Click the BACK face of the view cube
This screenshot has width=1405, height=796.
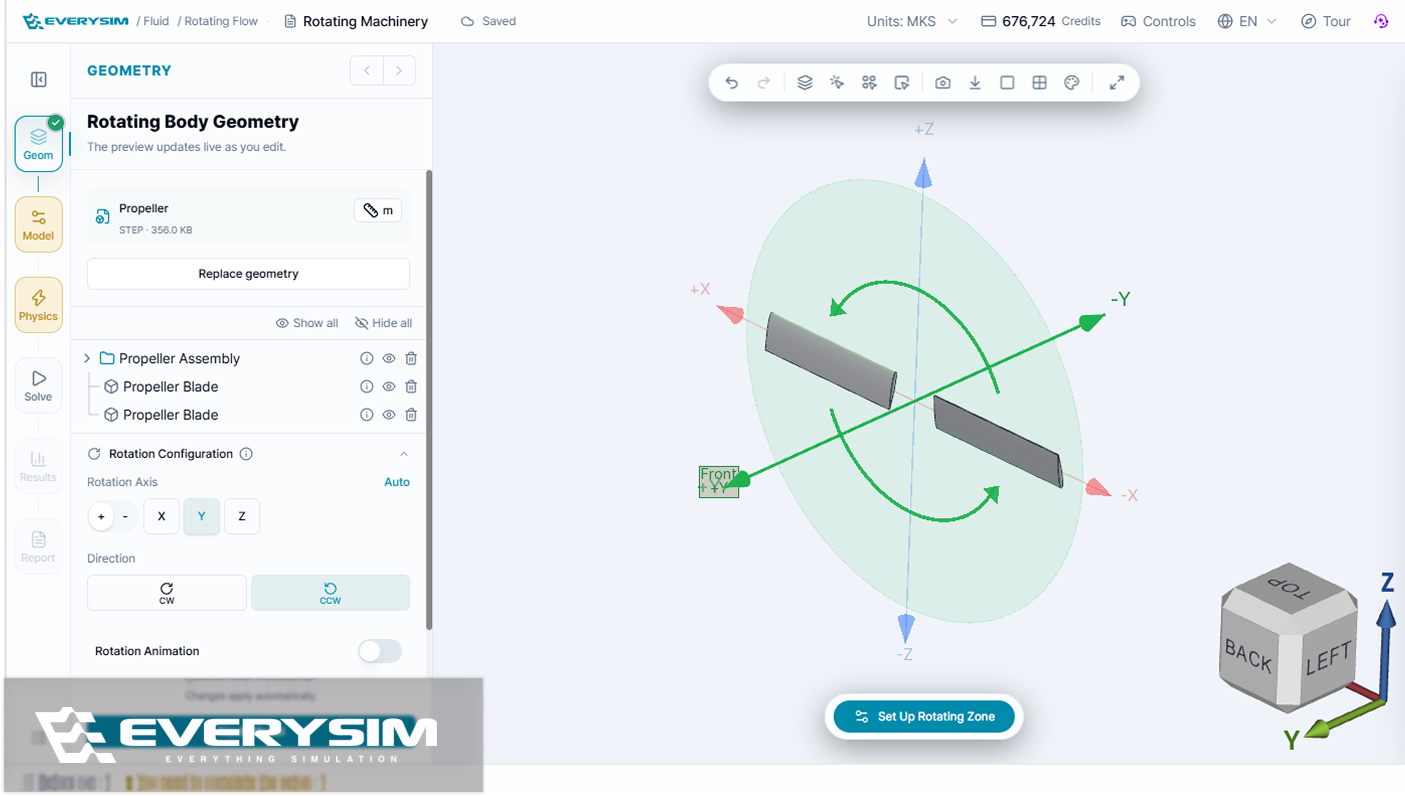(x=1248, y=658)
